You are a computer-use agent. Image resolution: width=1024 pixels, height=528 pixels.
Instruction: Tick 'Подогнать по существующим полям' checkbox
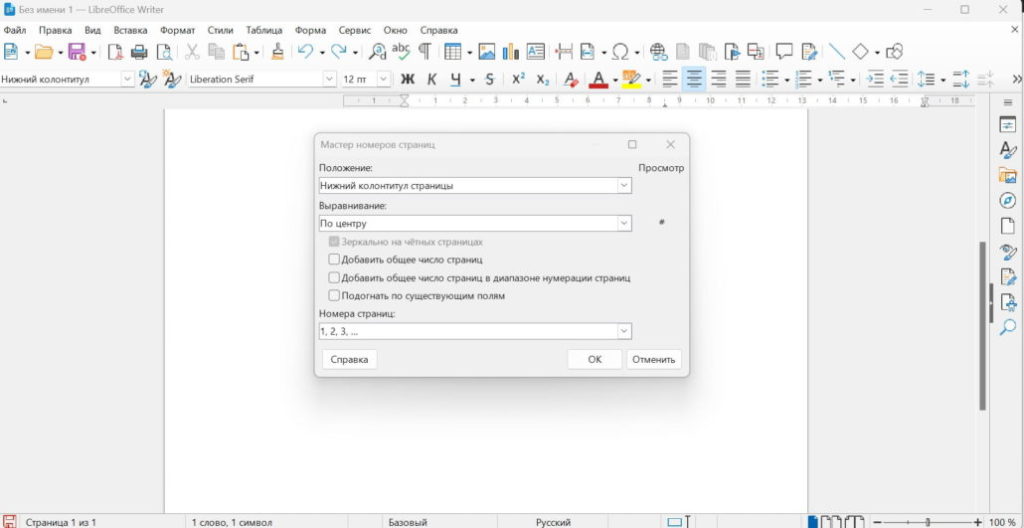[334, 296]
